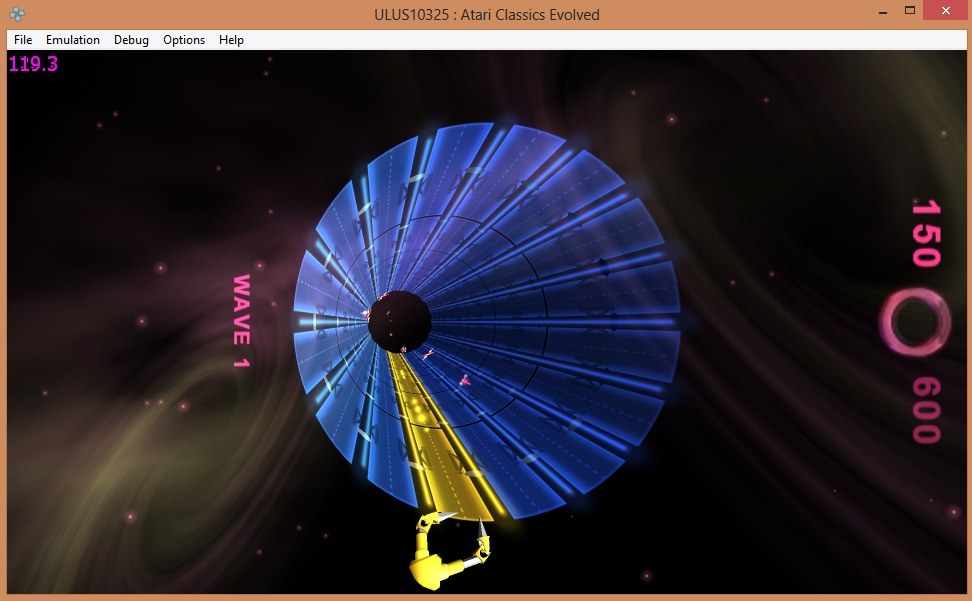Click the red enemy farthest from the black hole
972x601 pixels.
click(465, 379)
